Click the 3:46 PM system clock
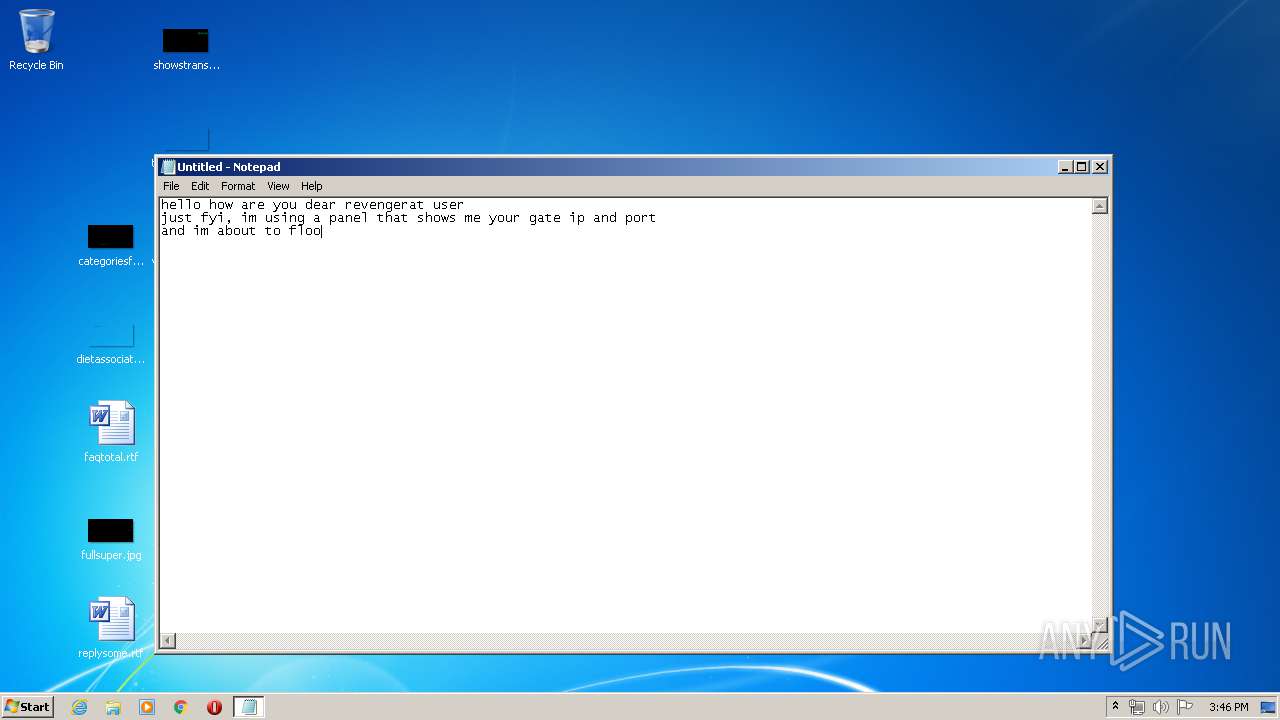This screenshot has width=1280, height=720. (1228, 707)
